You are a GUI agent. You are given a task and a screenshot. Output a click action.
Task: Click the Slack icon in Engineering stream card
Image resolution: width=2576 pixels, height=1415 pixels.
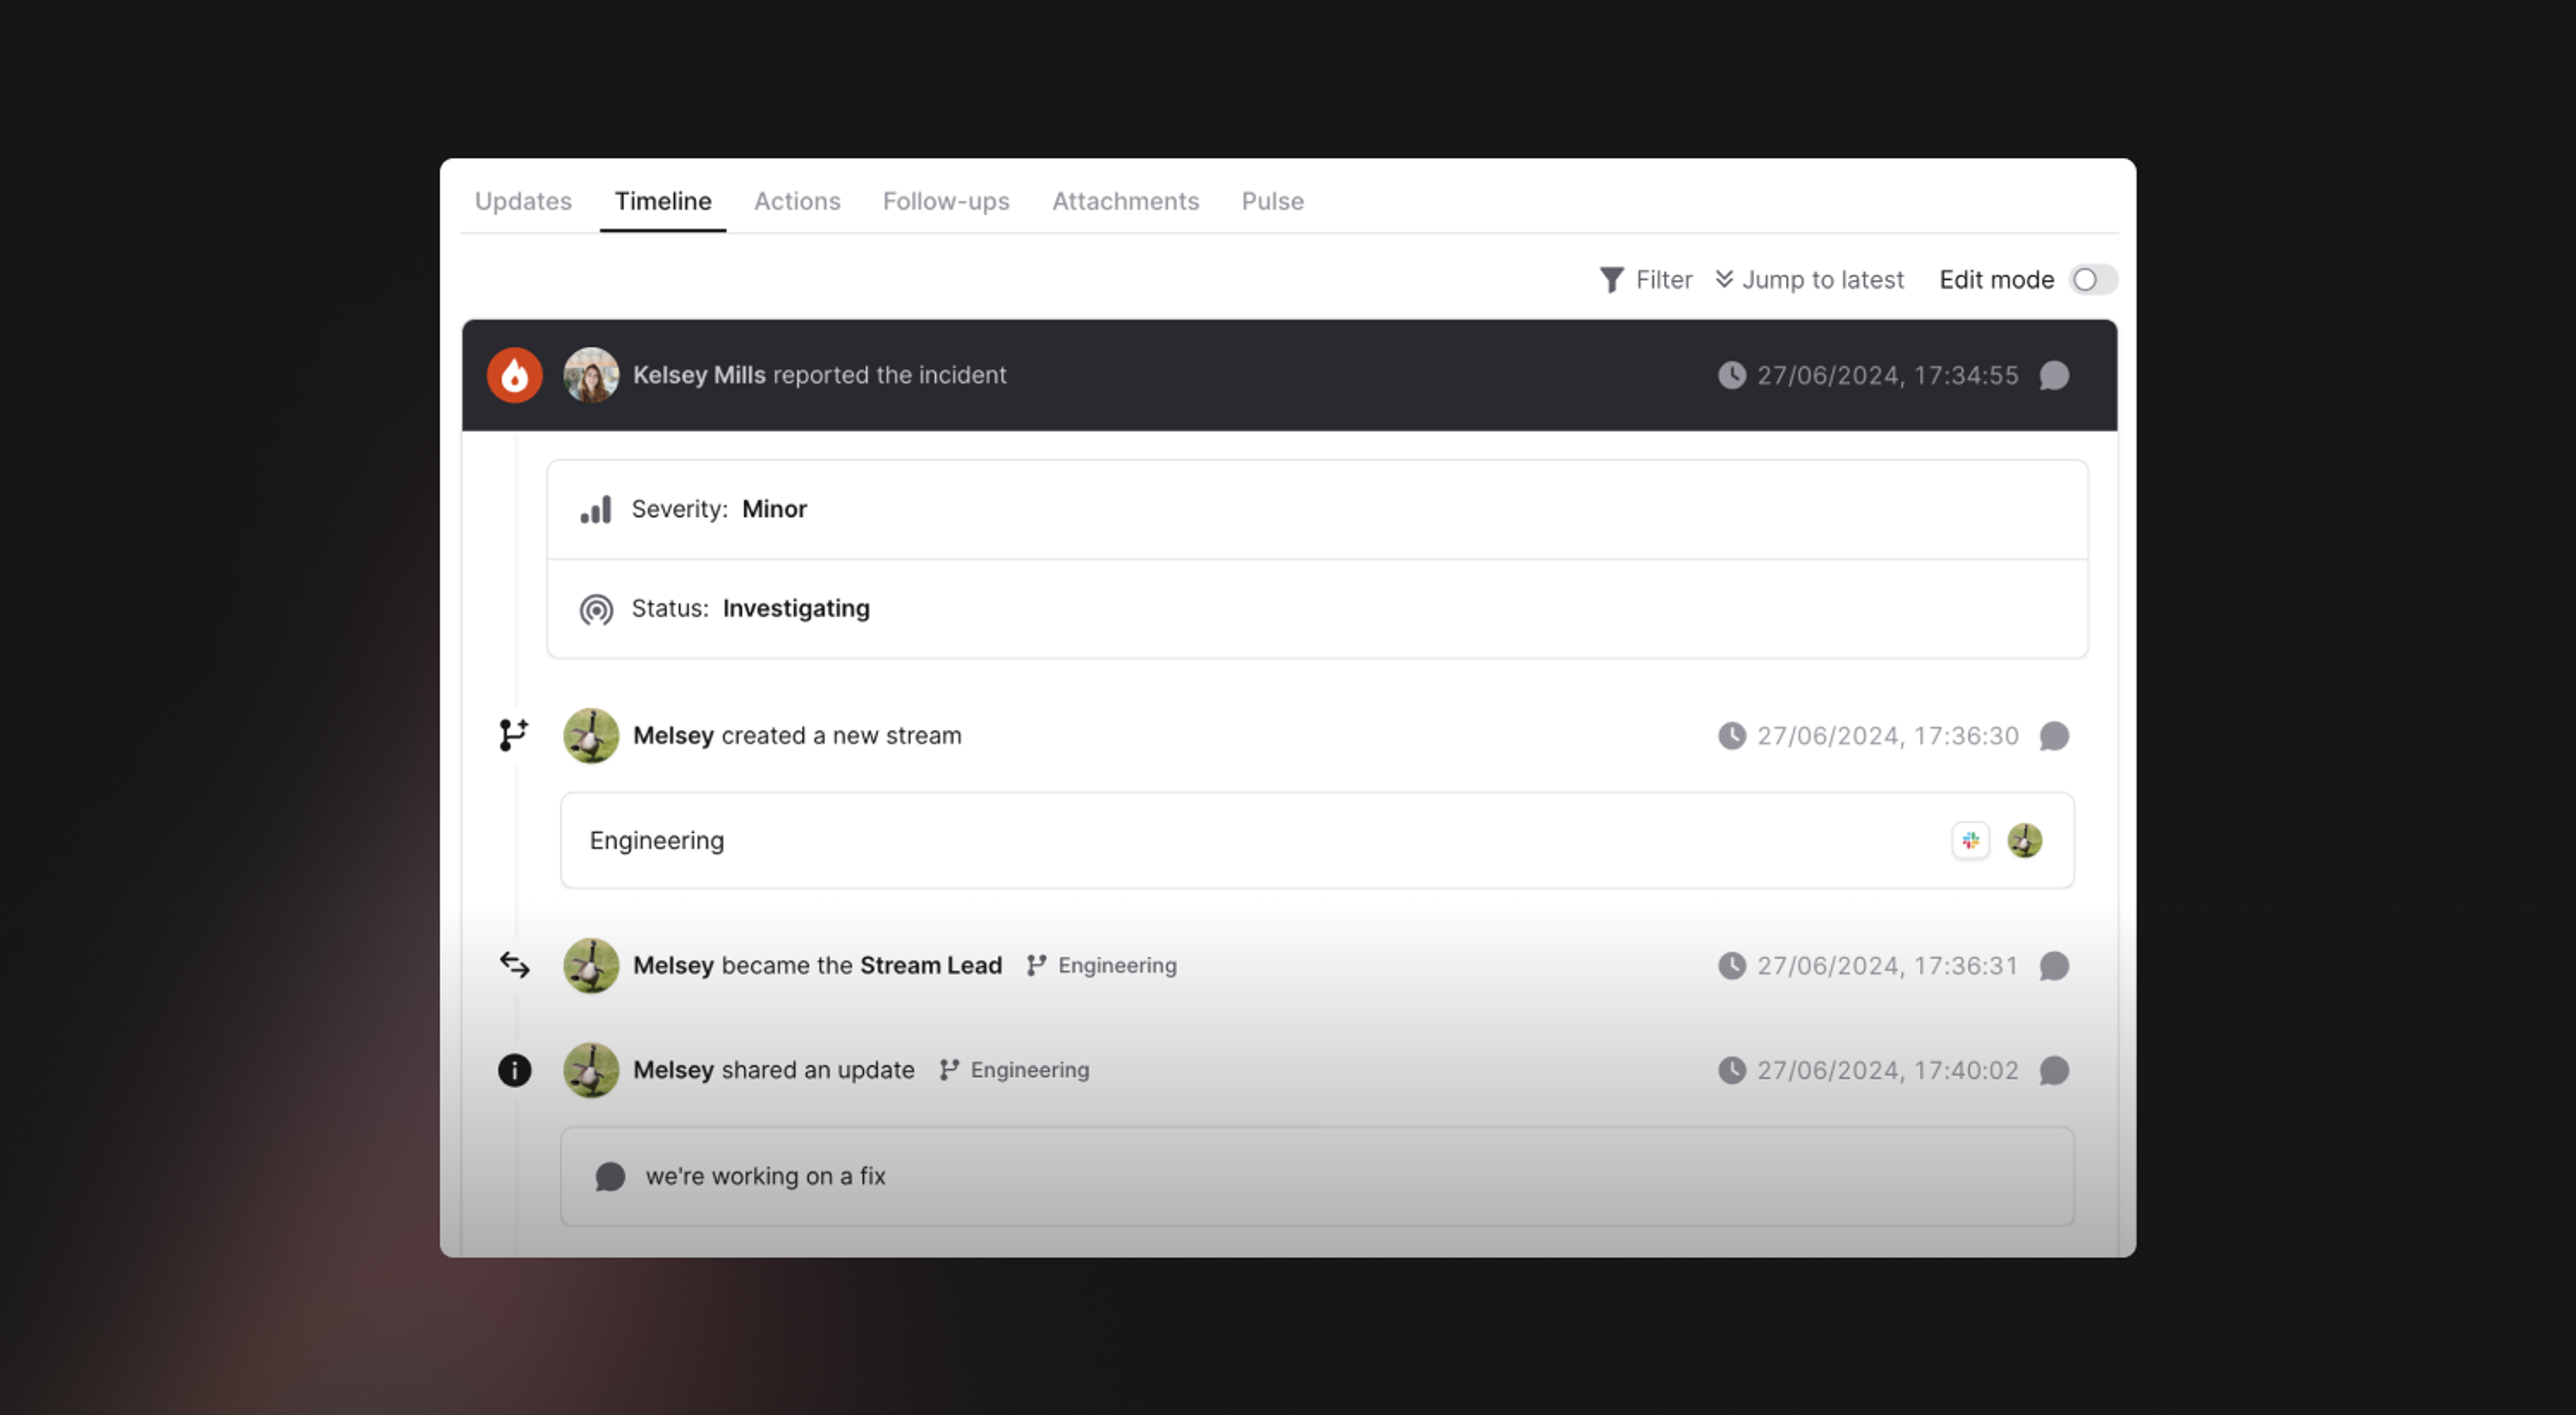[1970, 840]
